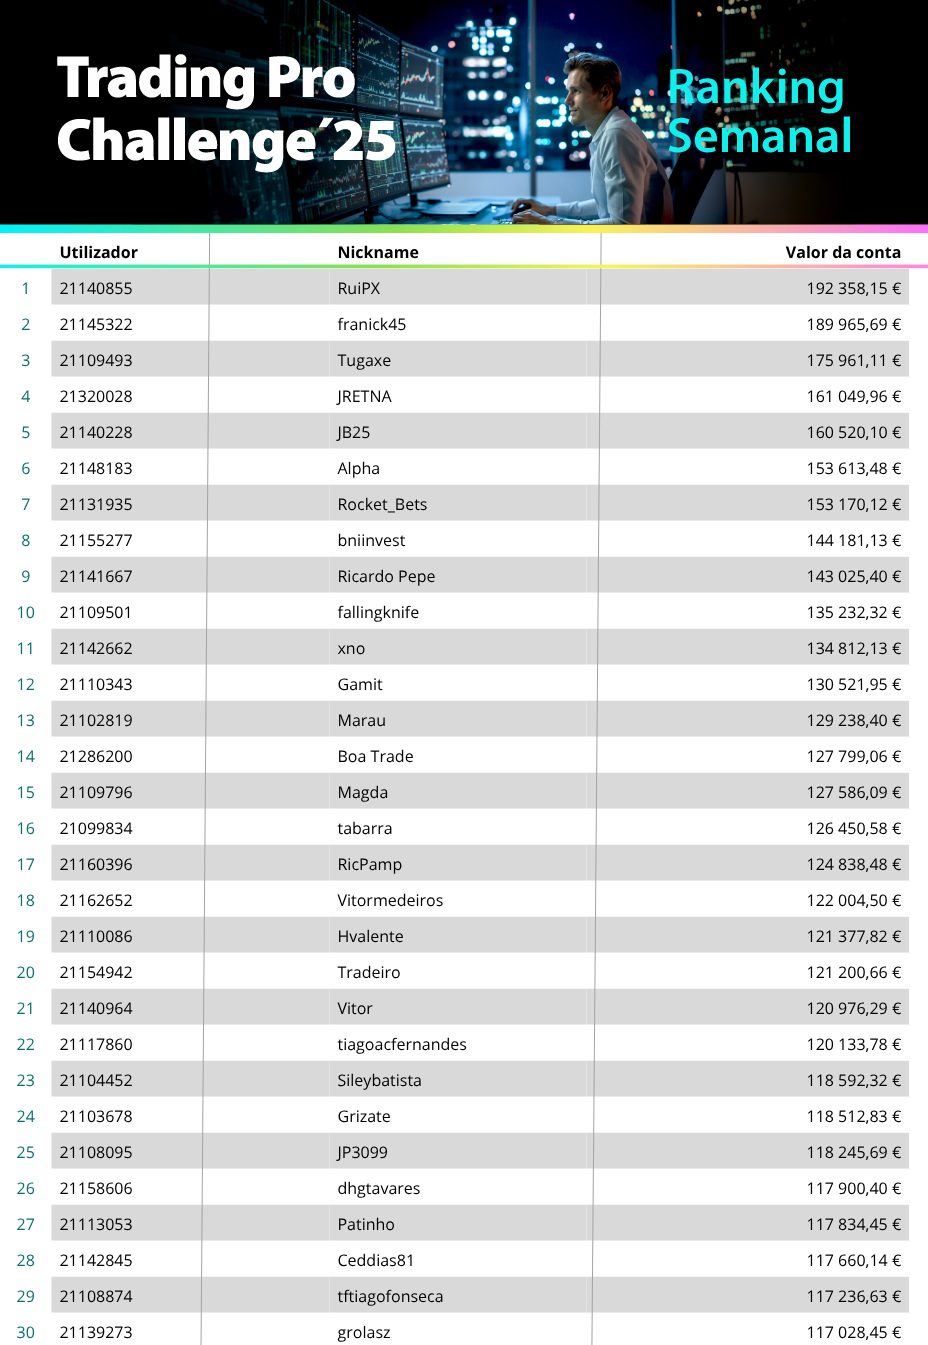
Task: Click the Ranking Semanal heading
Action: 758,111
